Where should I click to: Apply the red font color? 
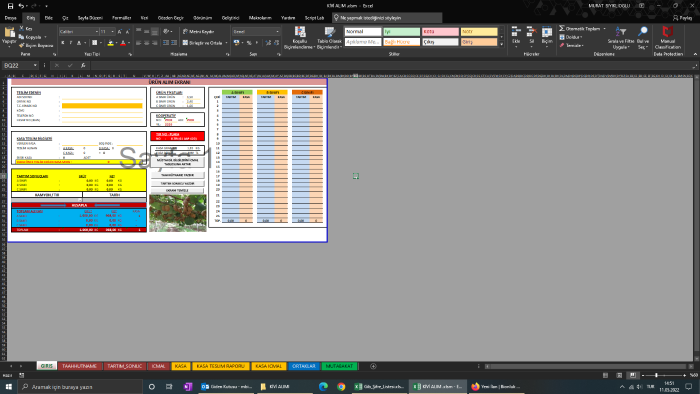pyautogui.click(x=123, y=43)
